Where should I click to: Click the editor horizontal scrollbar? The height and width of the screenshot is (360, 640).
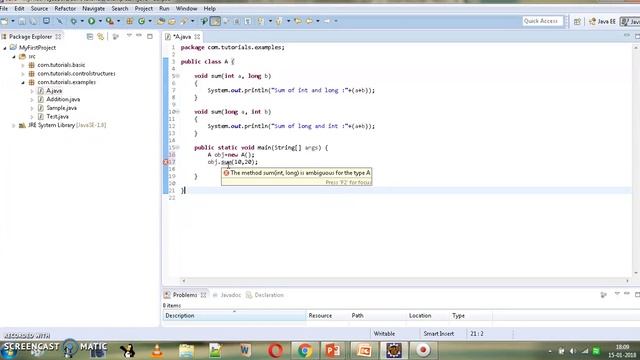click(x=405, y=280)
